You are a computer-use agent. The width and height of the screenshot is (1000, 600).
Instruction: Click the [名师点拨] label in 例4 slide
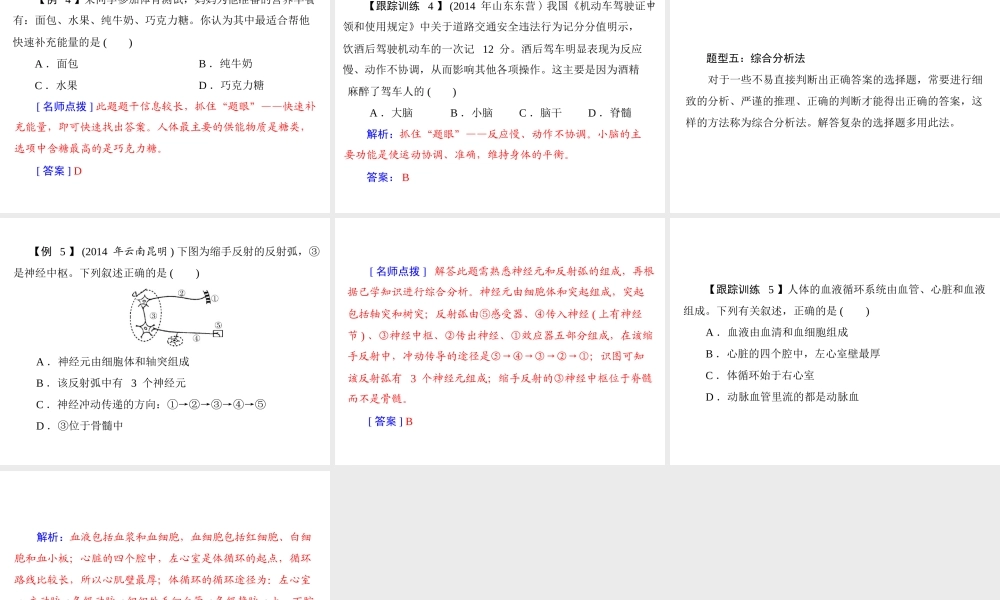pos(64,106)
